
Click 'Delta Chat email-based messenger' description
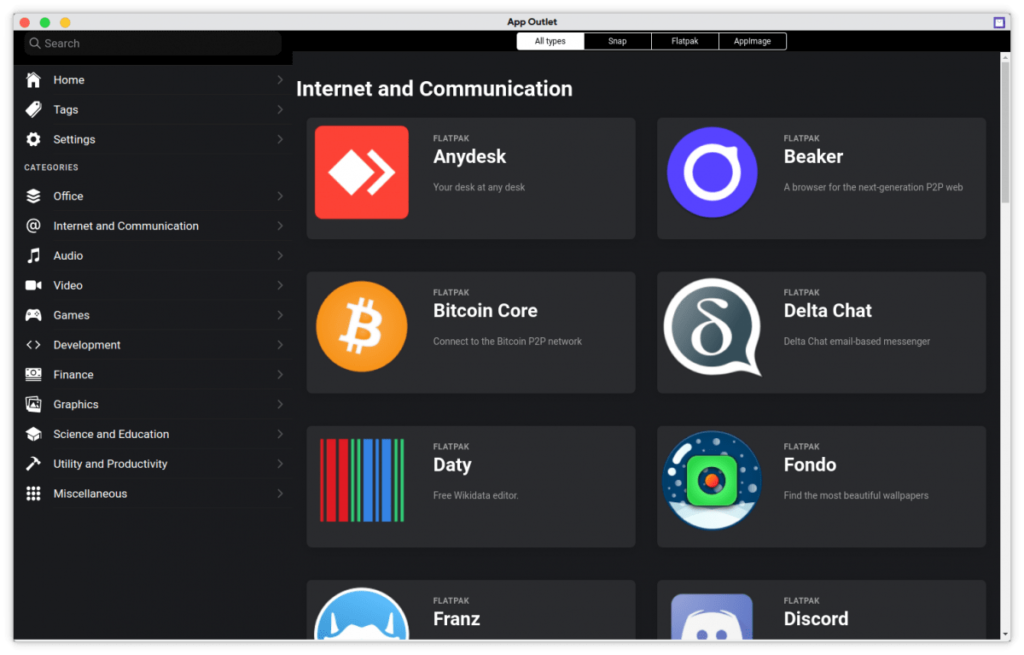pos(857,342)
